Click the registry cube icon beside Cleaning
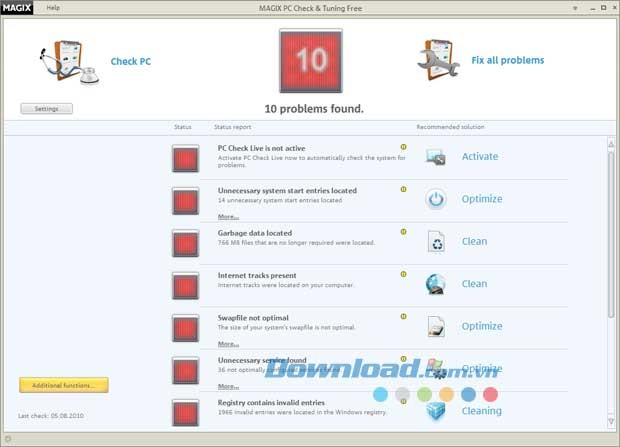This screenshot has width=620, height=447. [x=436, y=411]
